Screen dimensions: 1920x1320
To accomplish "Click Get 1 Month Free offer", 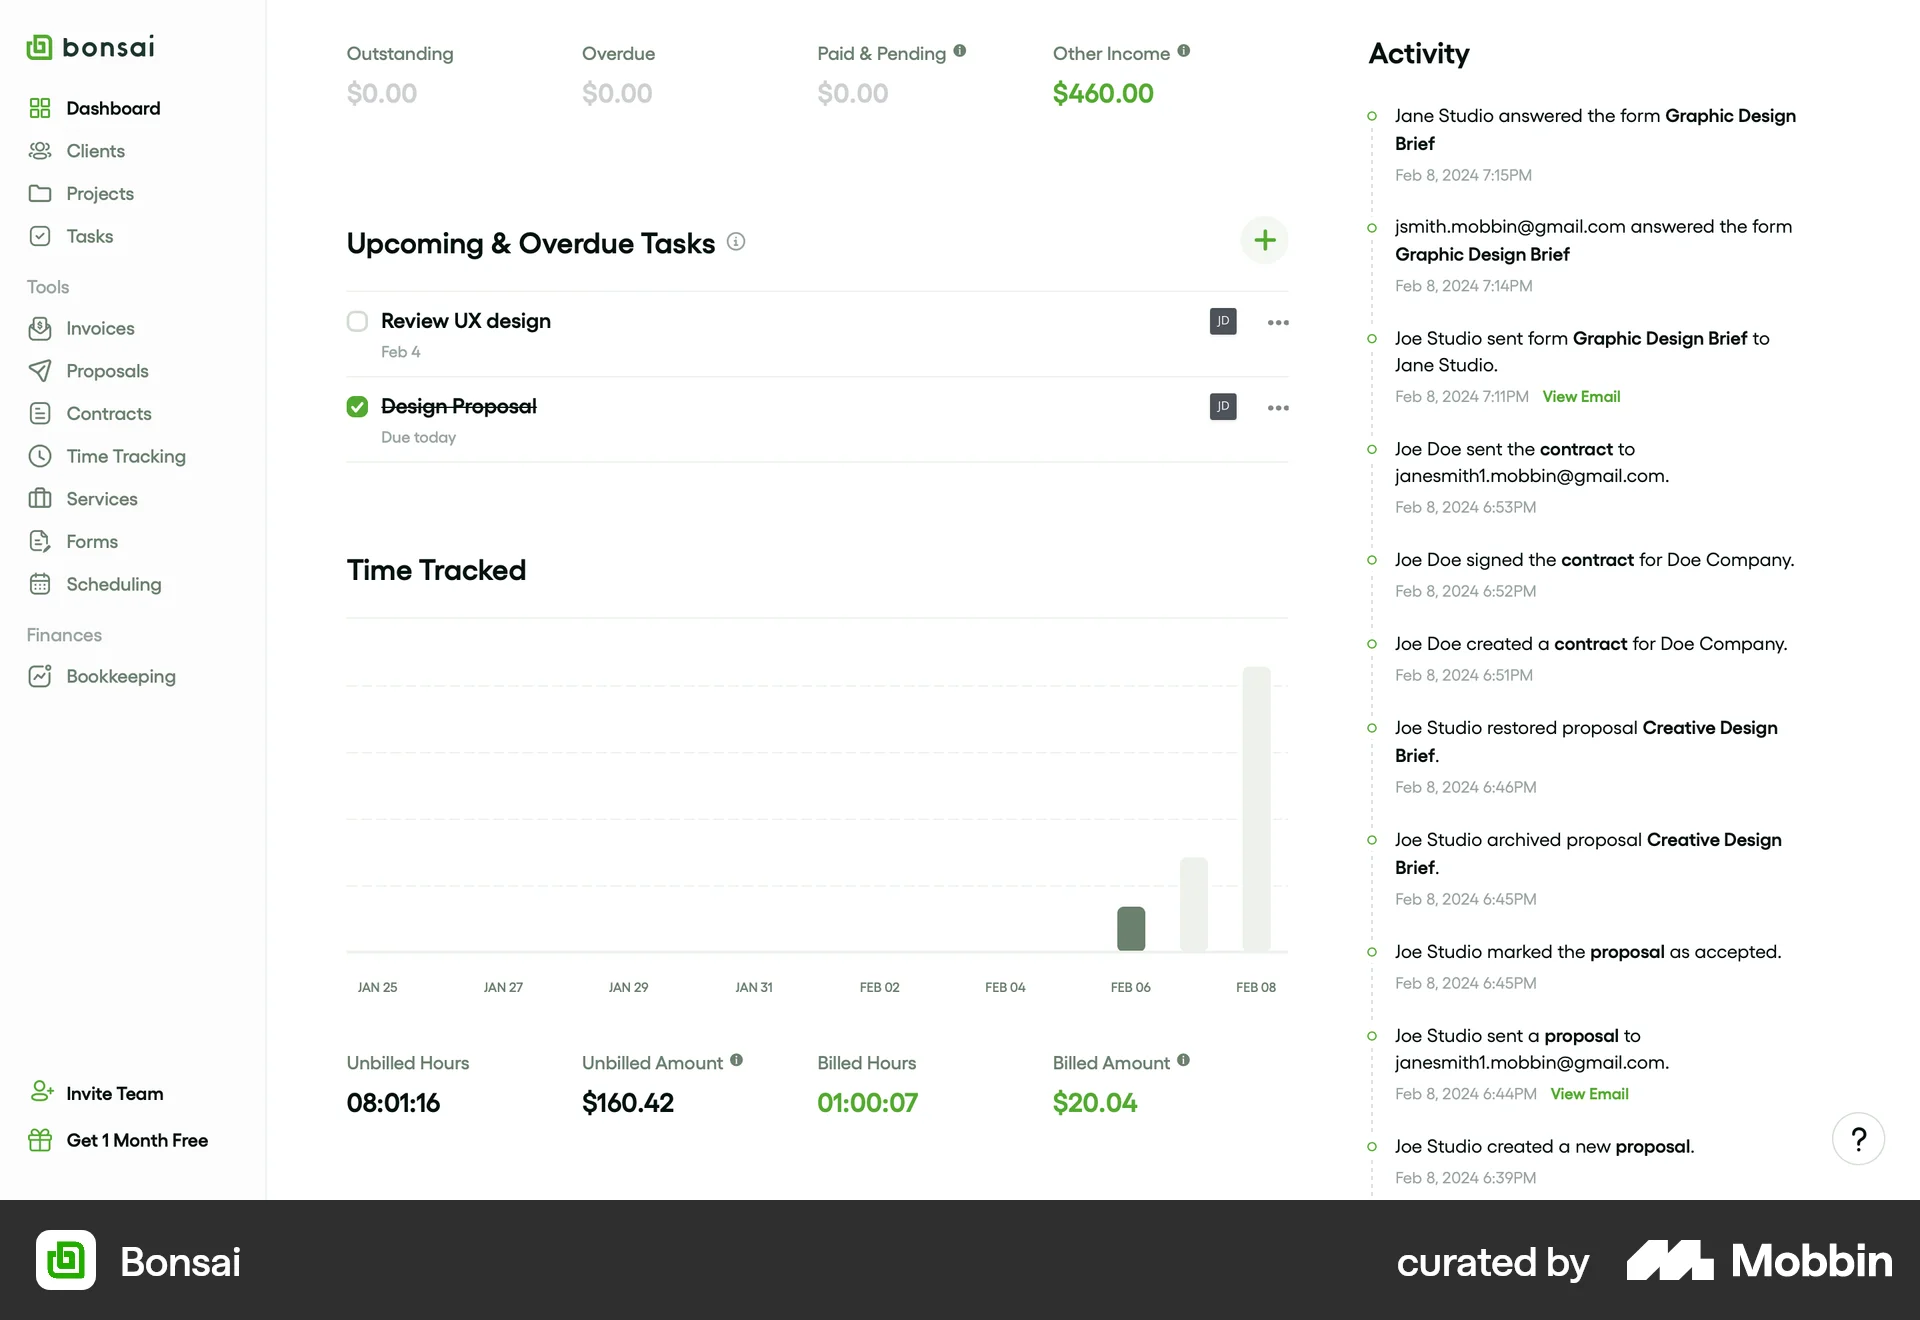I will [136, 1140].
